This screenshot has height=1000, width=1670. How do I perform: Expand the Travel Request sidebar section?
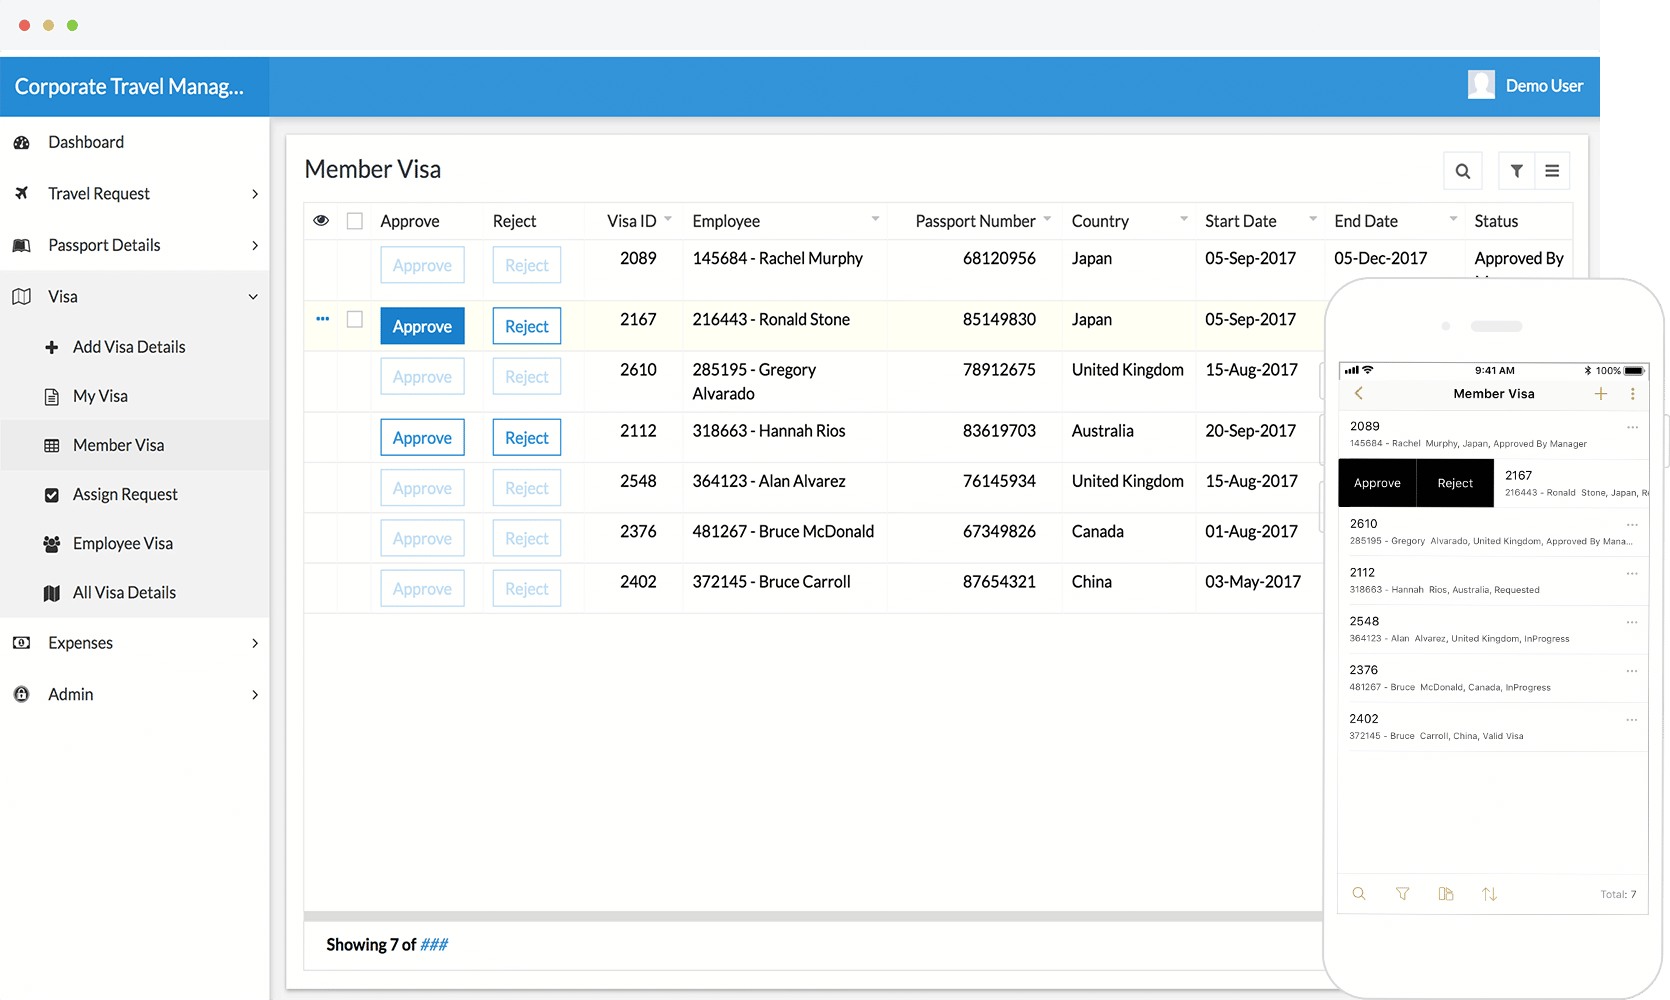255,193
